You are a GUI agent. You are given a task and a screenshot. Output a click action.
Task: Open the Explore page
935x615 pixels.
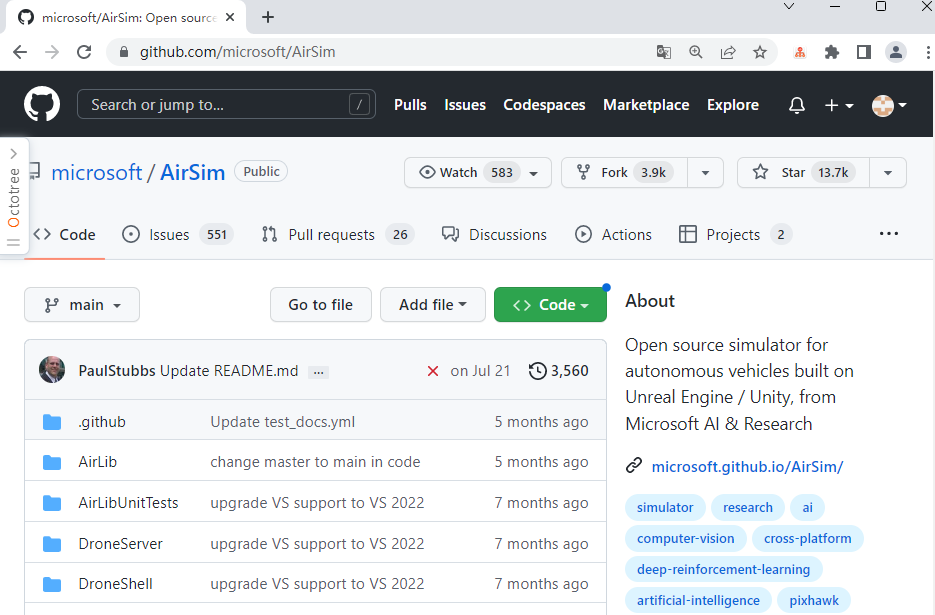click(733, 105)
